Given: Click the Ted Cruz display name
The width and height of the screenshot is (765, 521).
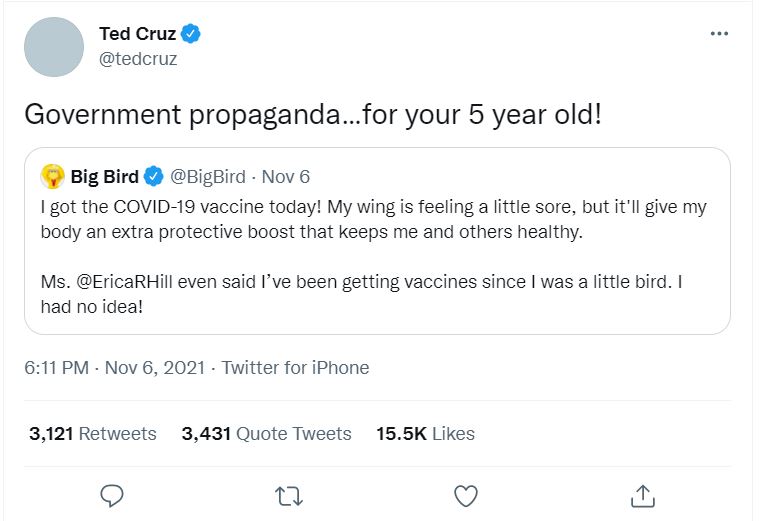Looking at the screenshot, I should [x=137, y=34].
